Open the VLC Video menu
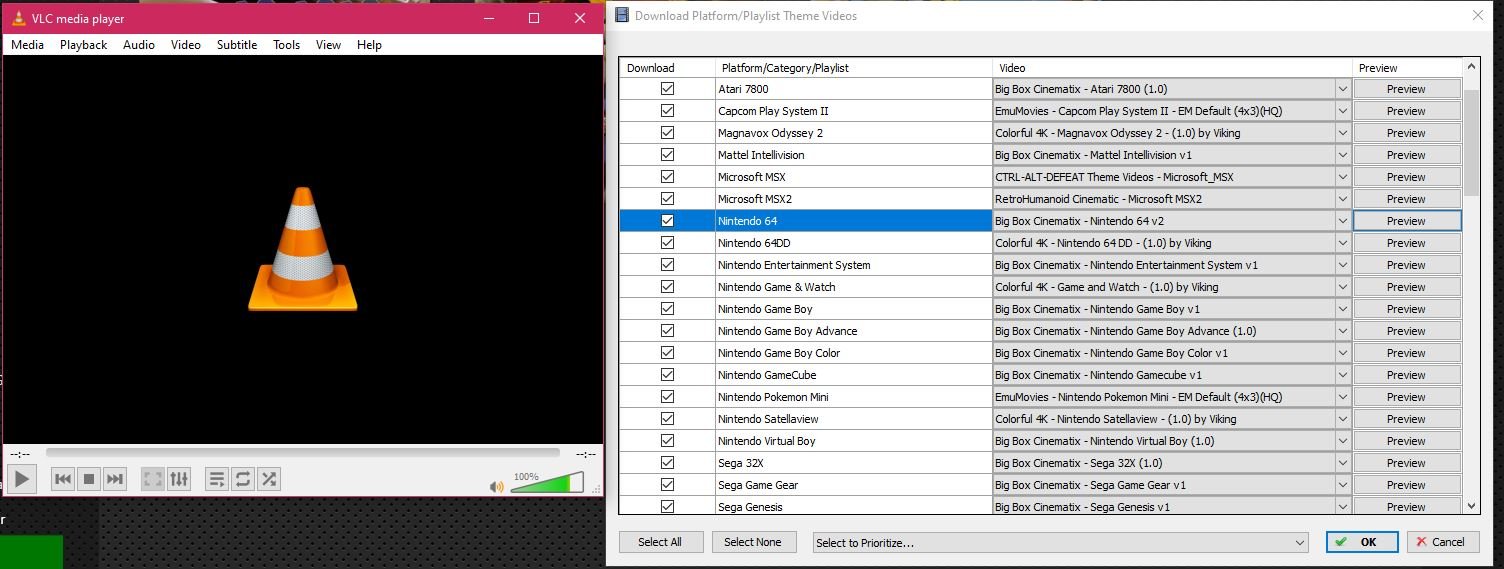This screenshot has height=569, width=1504. pyautogui.click(x=186, y=45)
